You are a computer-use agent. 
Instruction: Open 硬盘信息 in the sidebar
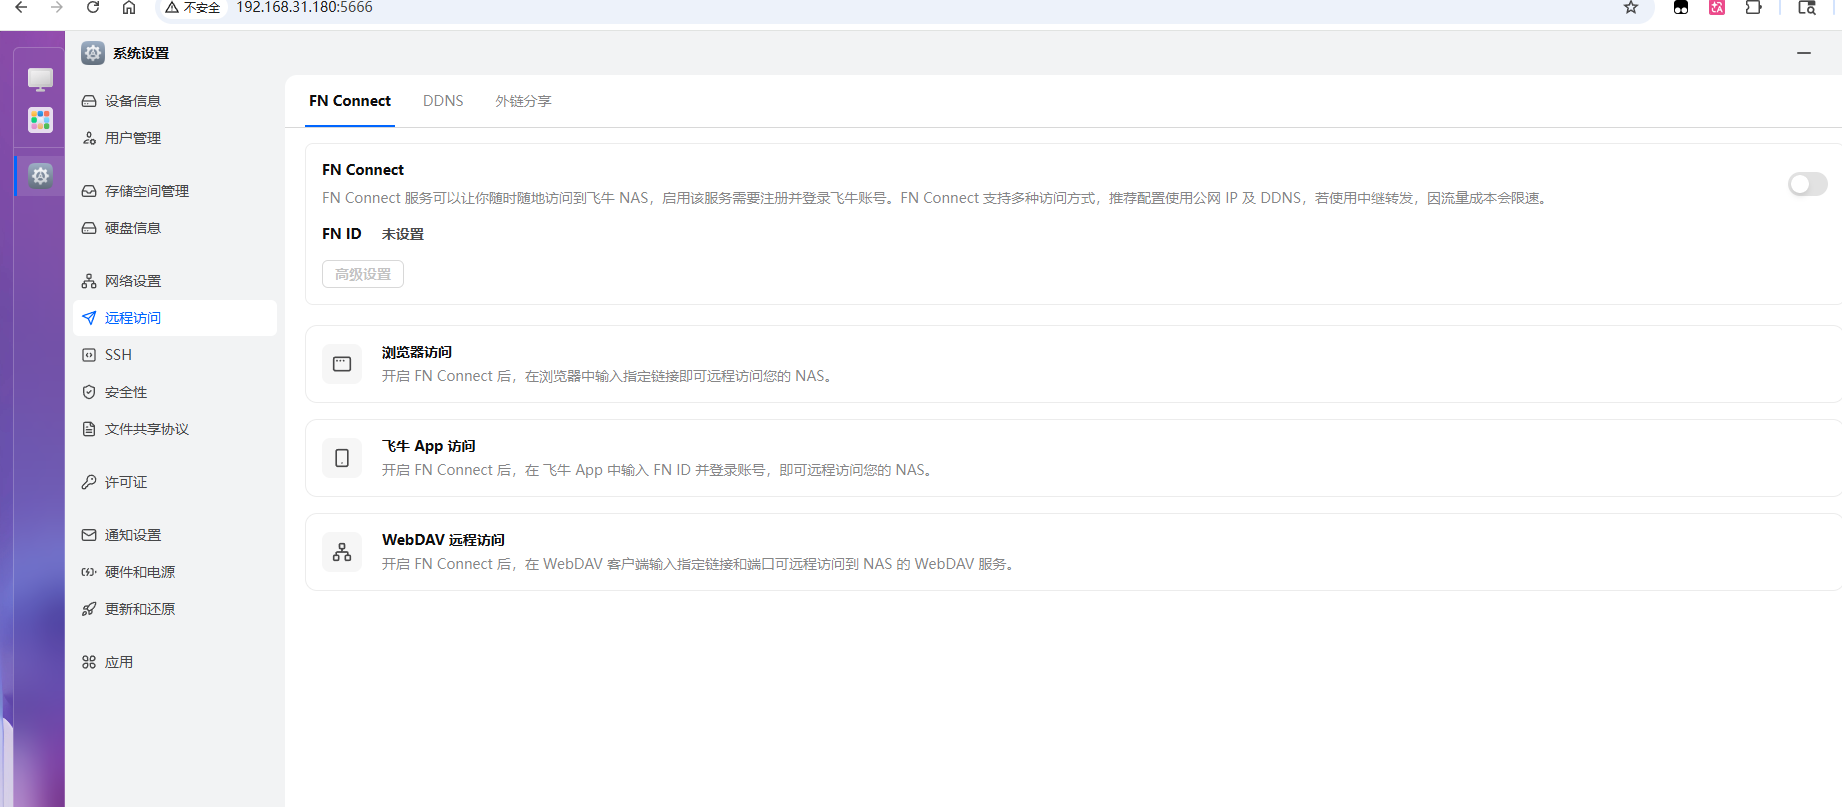coord(175,228)
